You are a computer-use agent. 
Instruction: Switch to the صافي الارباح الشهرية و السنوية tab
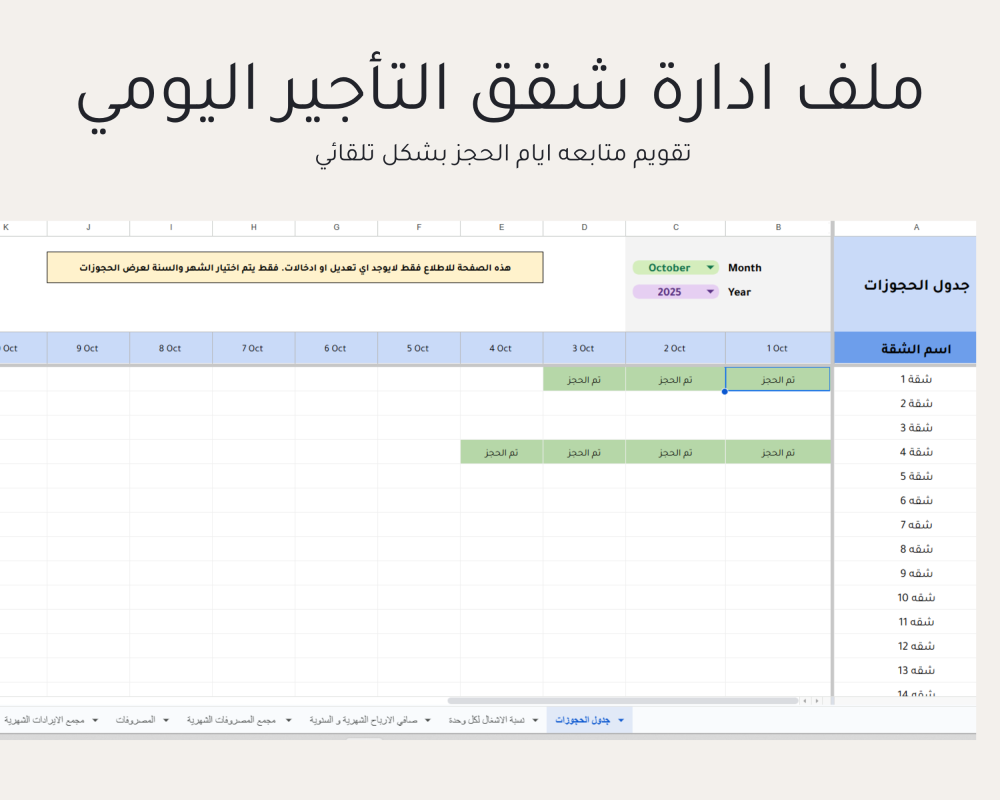[364, 720]
